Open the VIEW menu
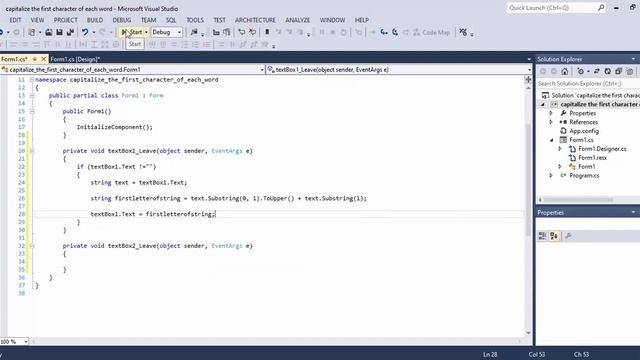Viewport: 640px width, 360px height. pyautogui.click(x=37, y=20)
